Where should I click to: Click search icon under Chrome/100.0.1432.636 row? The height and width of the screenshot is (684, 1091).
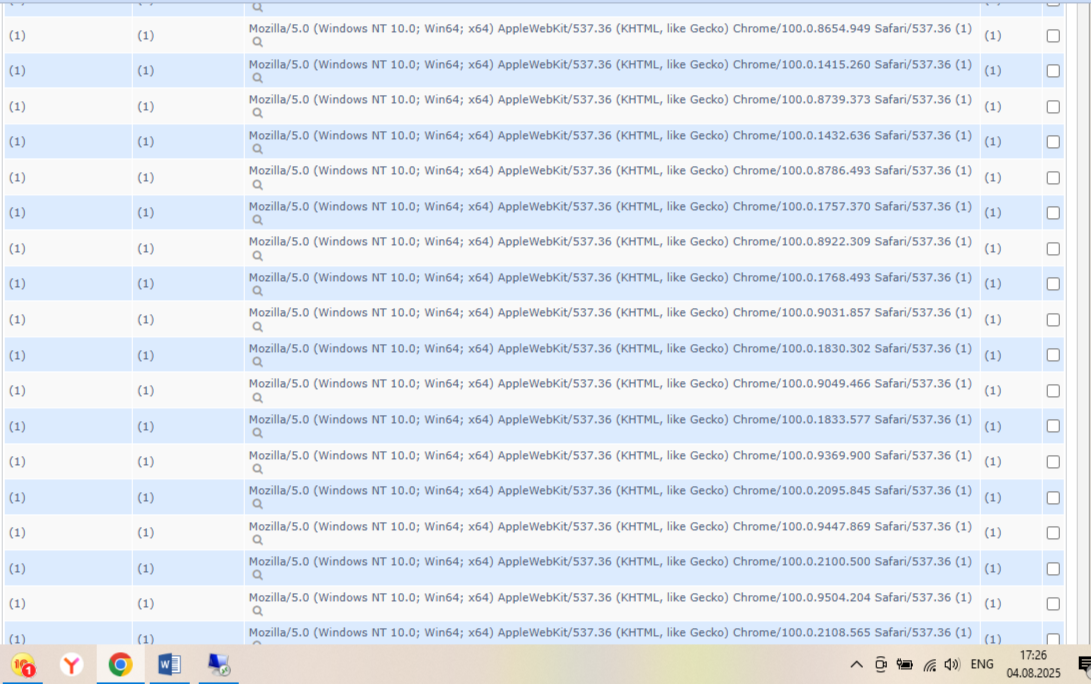(257, 149)
